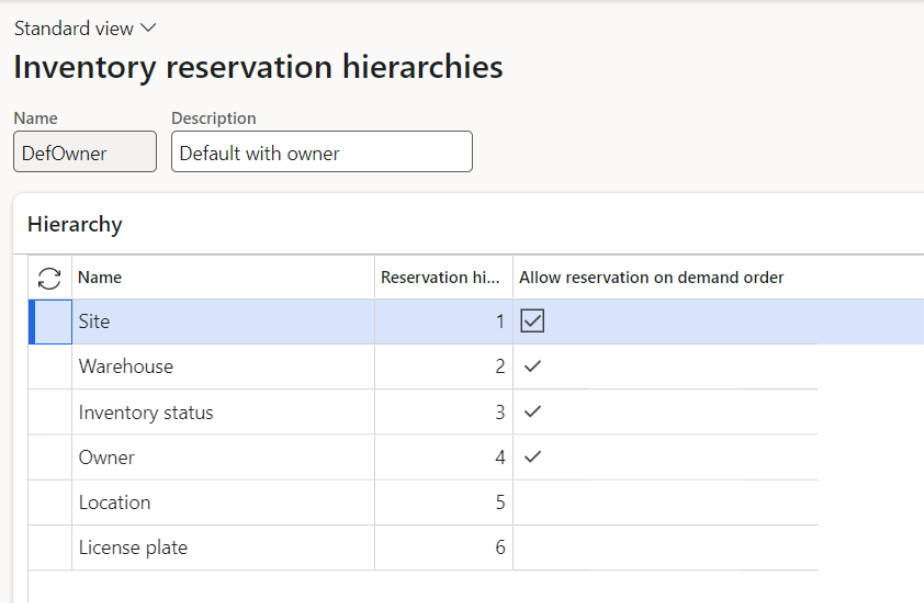Click the Name field containing DefOwner
924x603 pixels.
pyautogui.click(x=85, y=153)
